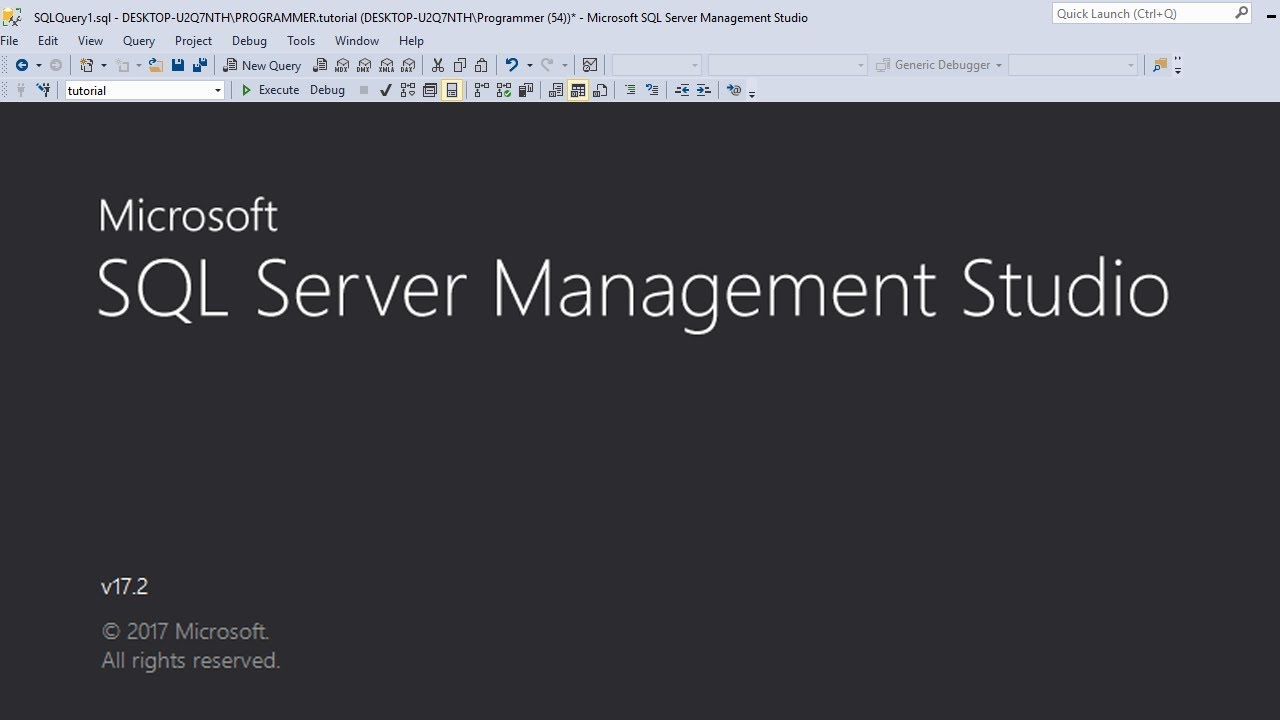Screen dimensions: 1280x720
Task: Open the Project menu
Action: pyautogui.click(x=193, y=41)
